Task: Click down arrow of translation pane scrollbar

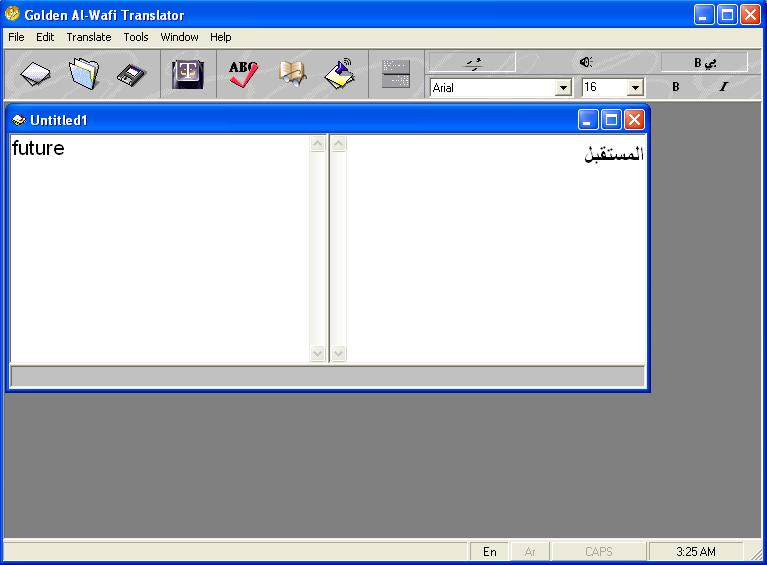Action: tap(338, 353)
